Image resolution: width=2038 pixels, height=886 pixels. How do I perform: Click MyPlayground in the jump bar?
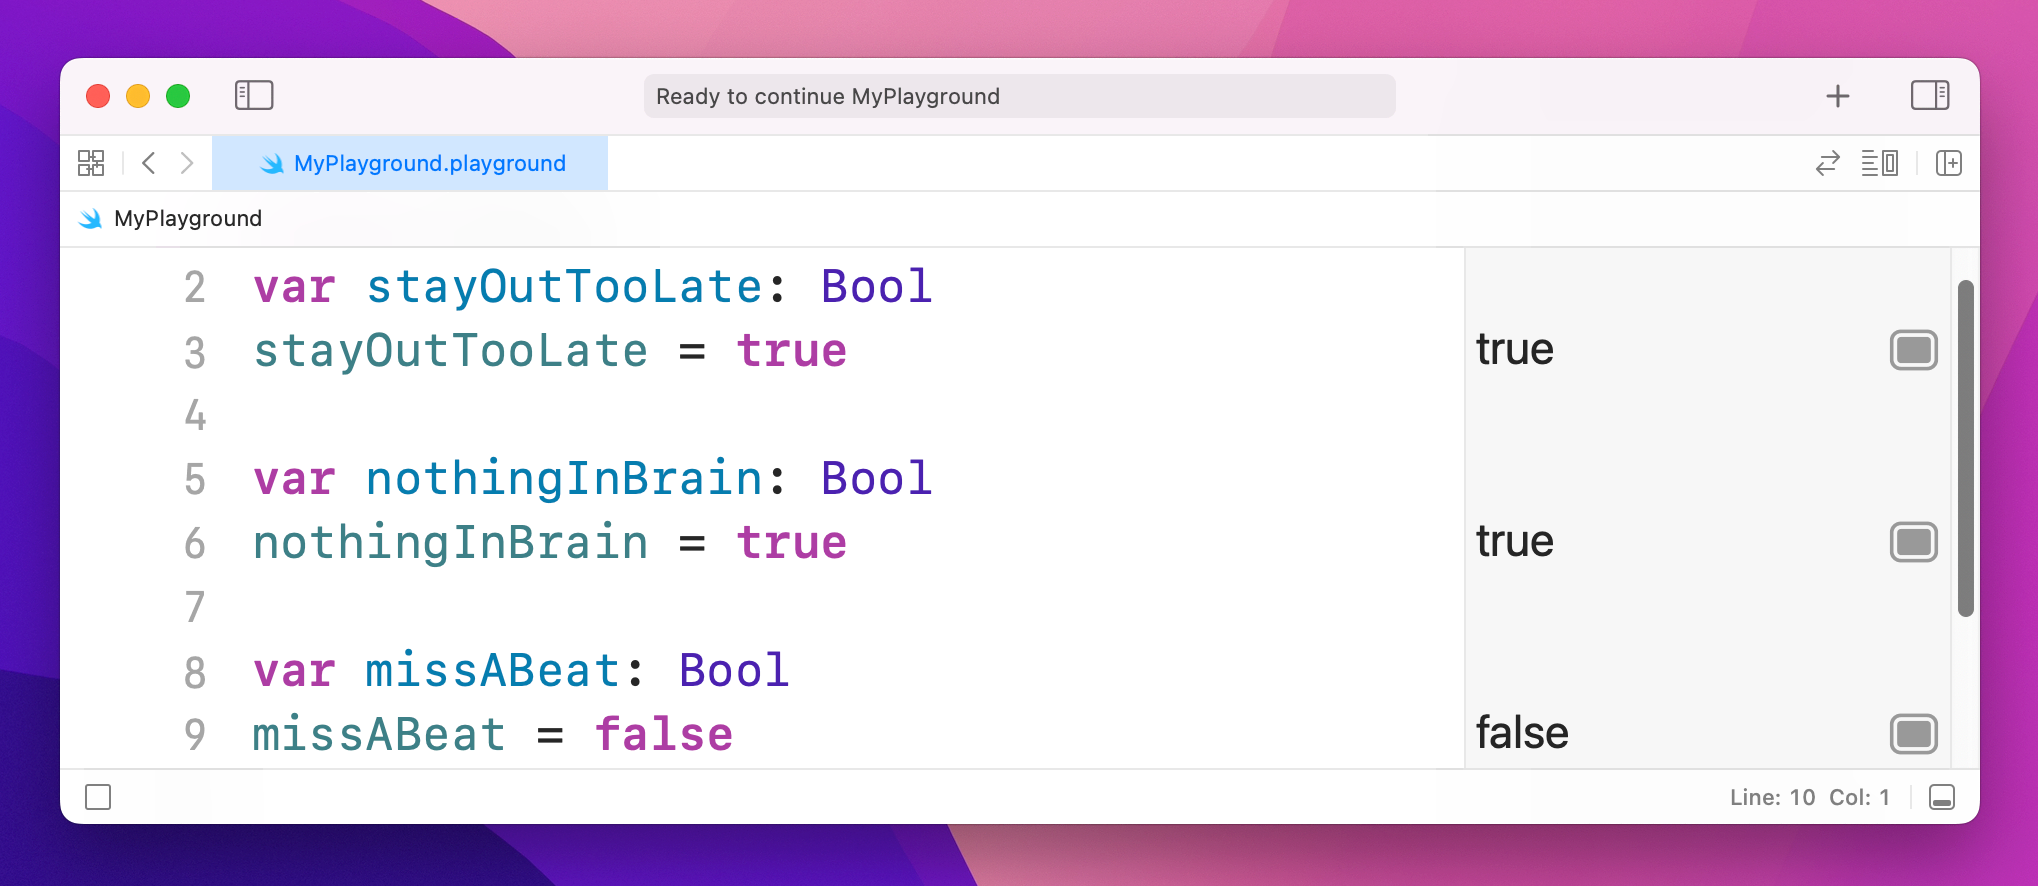(x=187, y=219)
